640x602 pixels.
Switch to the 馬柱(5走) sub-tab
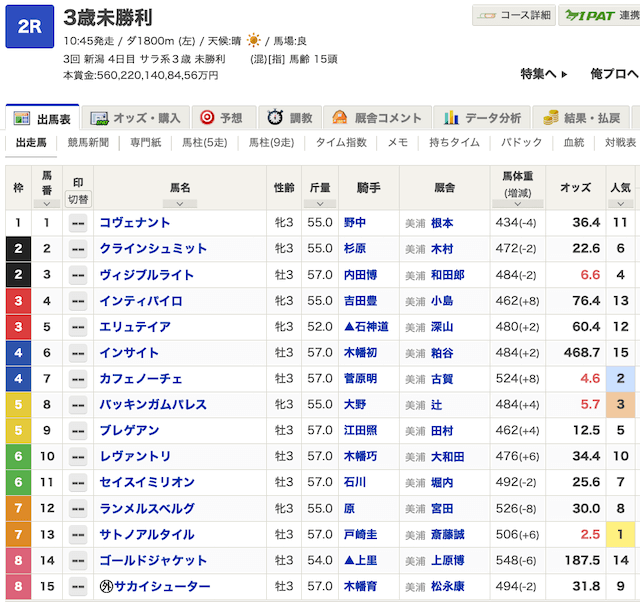204,143
